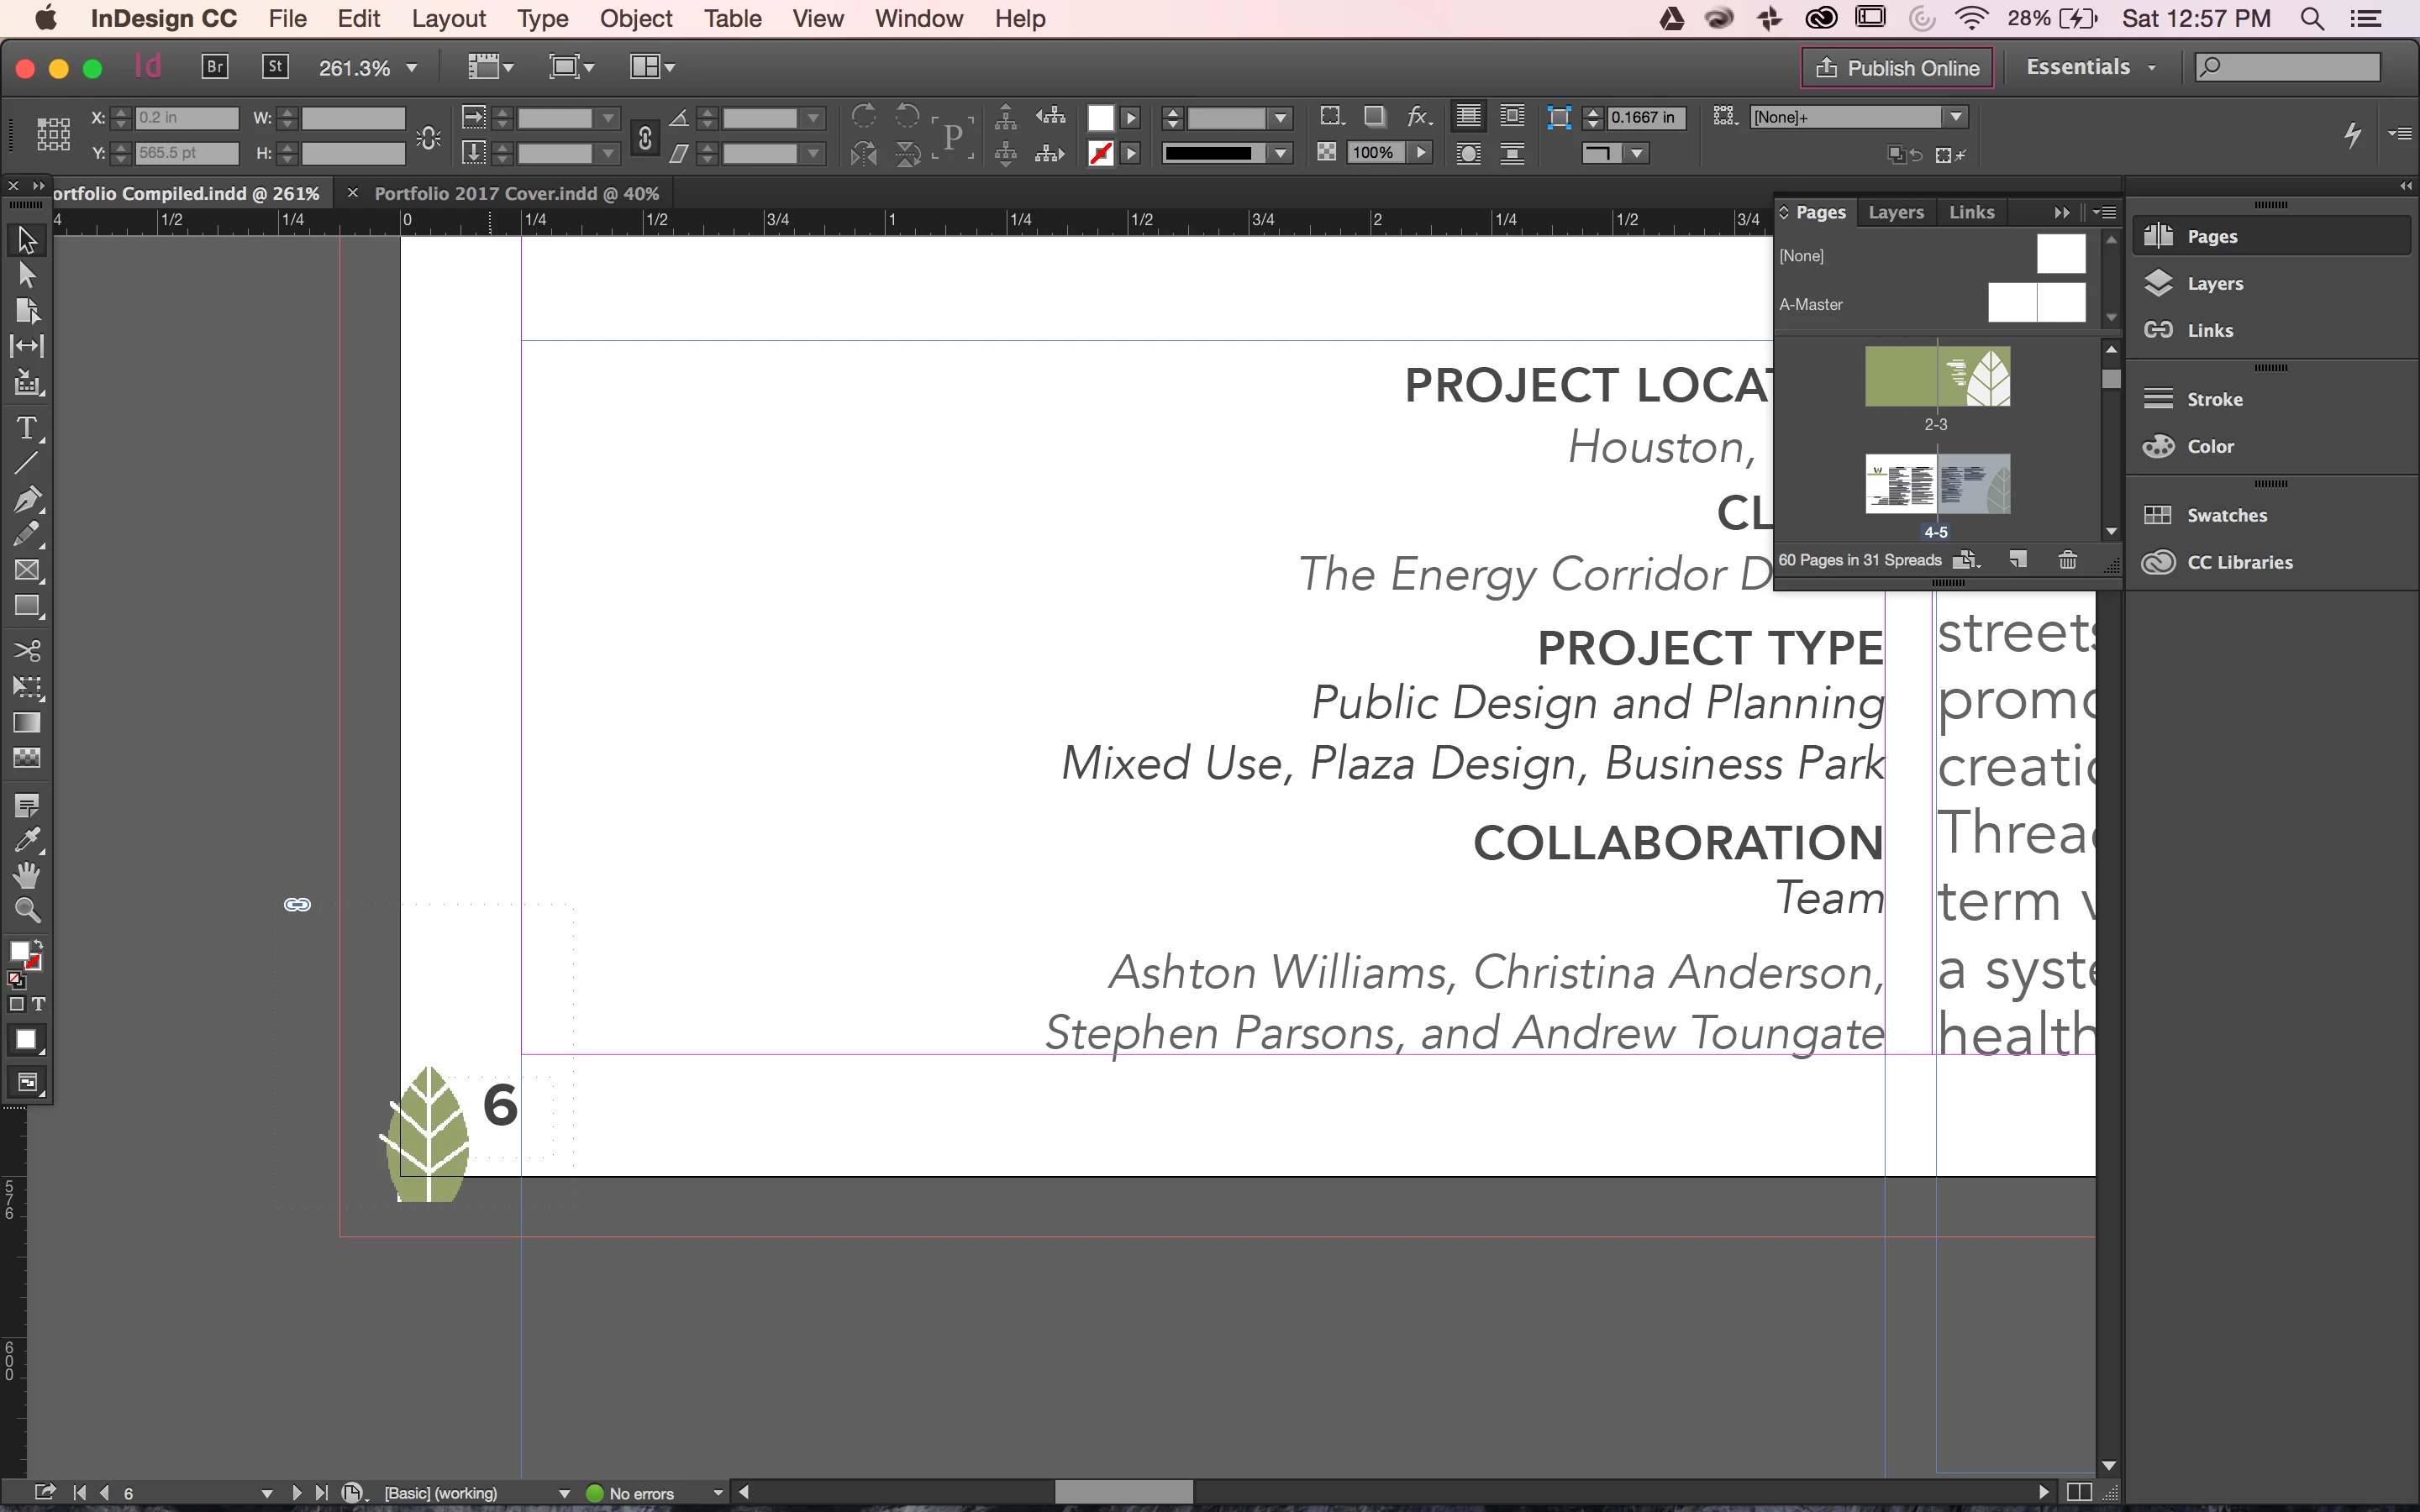Select spread 2-3 thumbnail in Pages

(x=1937, y=377)
